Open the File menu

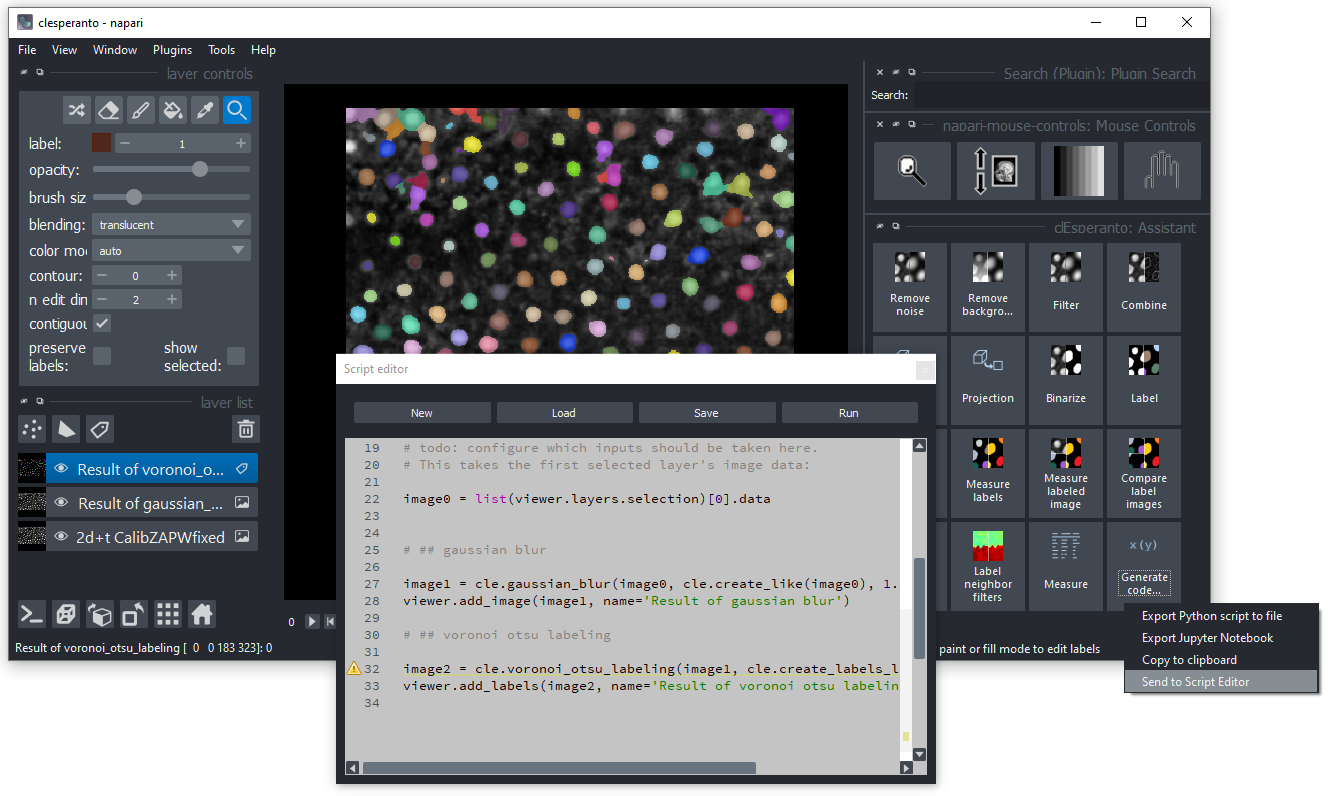click(x=27, y=50)
